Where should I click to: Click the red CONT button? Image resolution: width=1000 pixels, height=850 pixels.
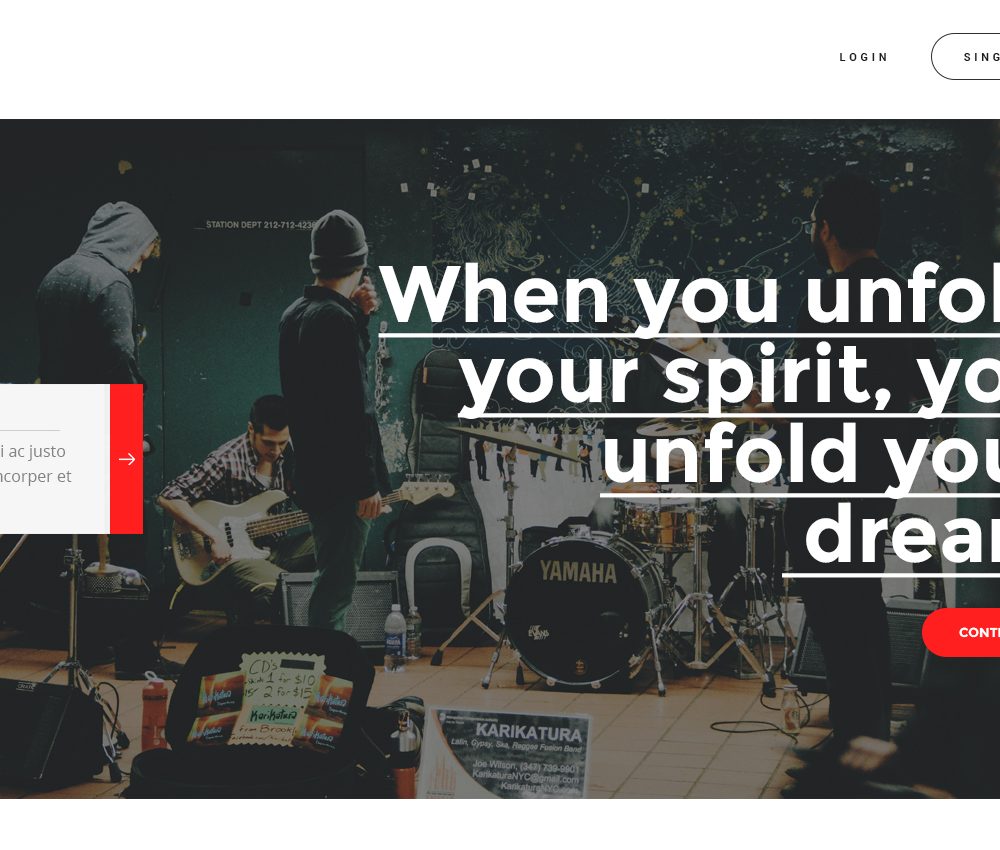(x=961, y=632)
